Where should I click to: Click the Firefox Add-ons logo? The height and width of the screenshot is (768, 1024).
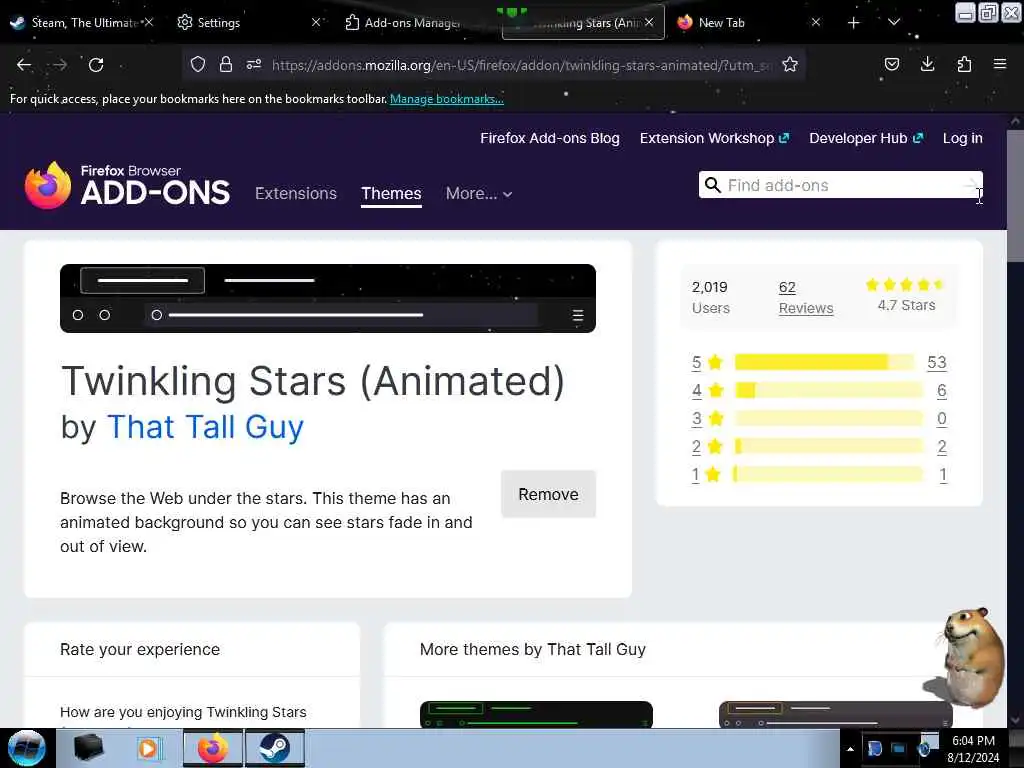(127, 185)
